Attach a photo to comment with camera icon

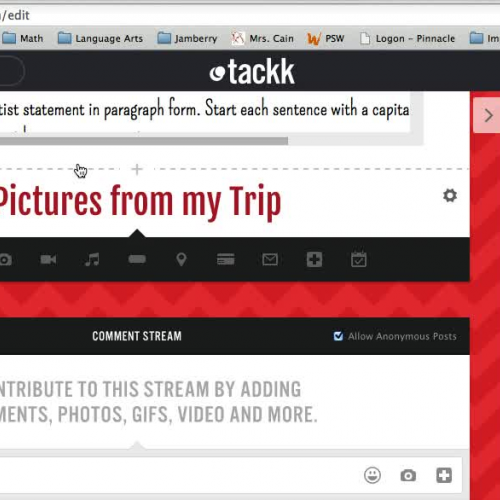click(408, 475)
